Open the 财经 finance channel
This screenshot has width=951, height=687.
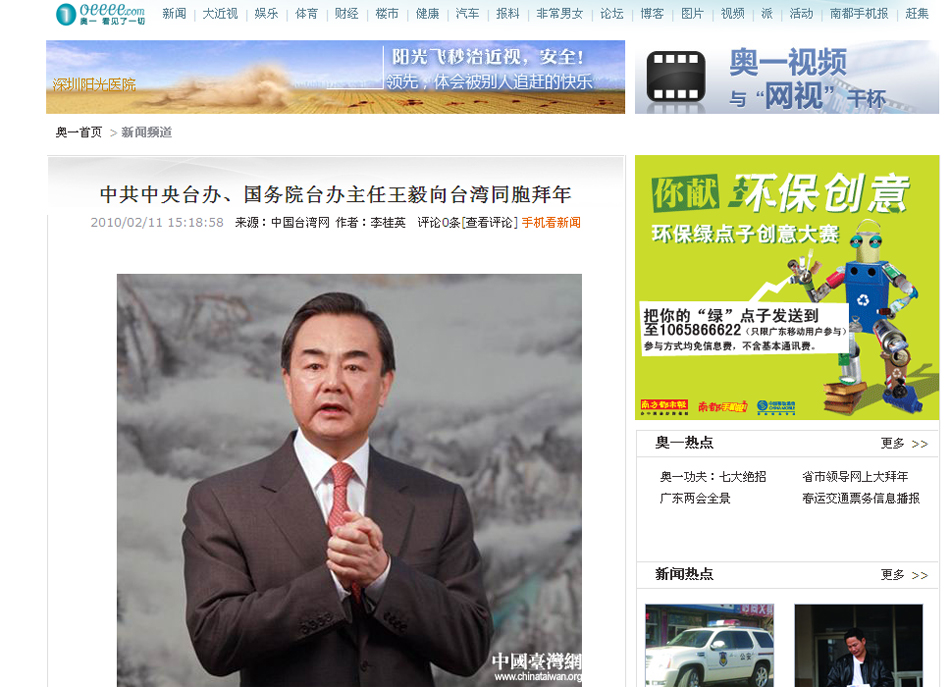(x=347, y=14)
